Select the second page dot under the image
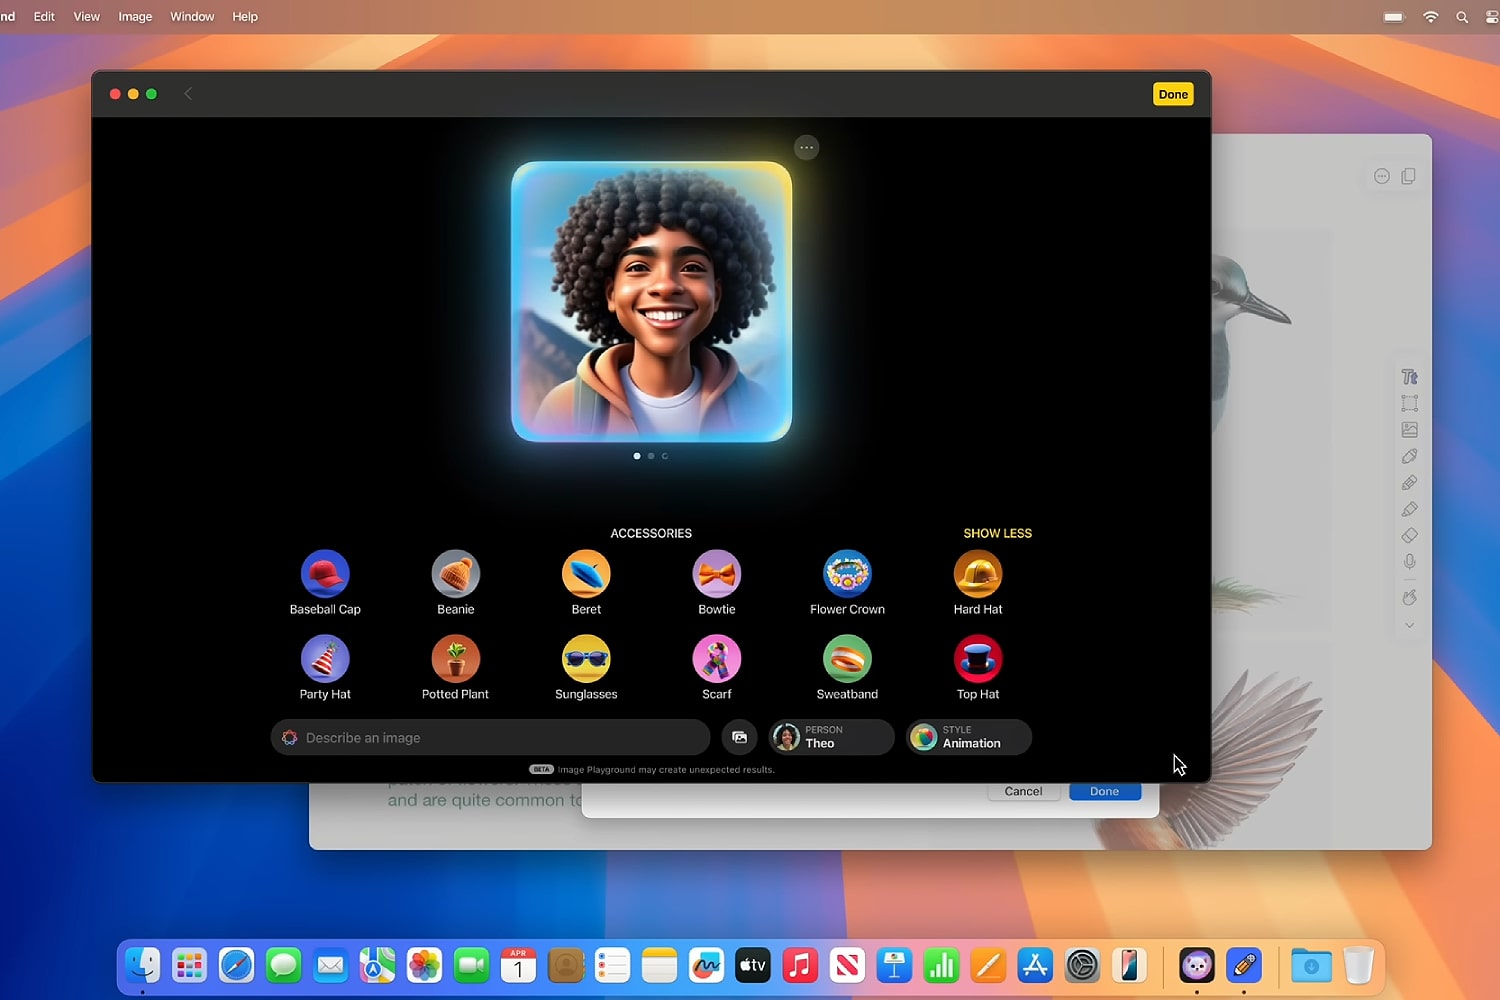The image size is (1500, 1000). click(x=650, y=455)
